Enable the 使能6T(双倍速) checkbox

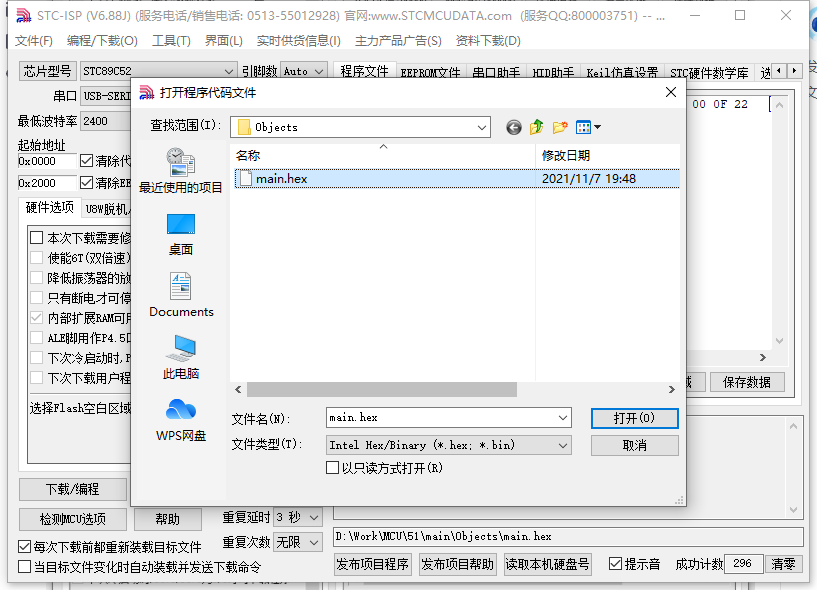pyautogui.click(x=34, y=256)
